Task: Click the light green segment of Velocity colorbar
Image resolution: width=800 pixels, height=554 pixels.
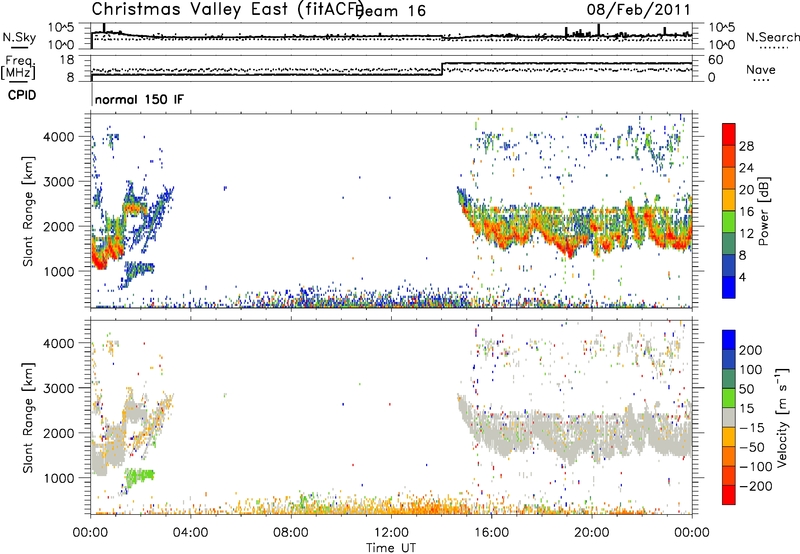Action: click(x=729, y=398)
